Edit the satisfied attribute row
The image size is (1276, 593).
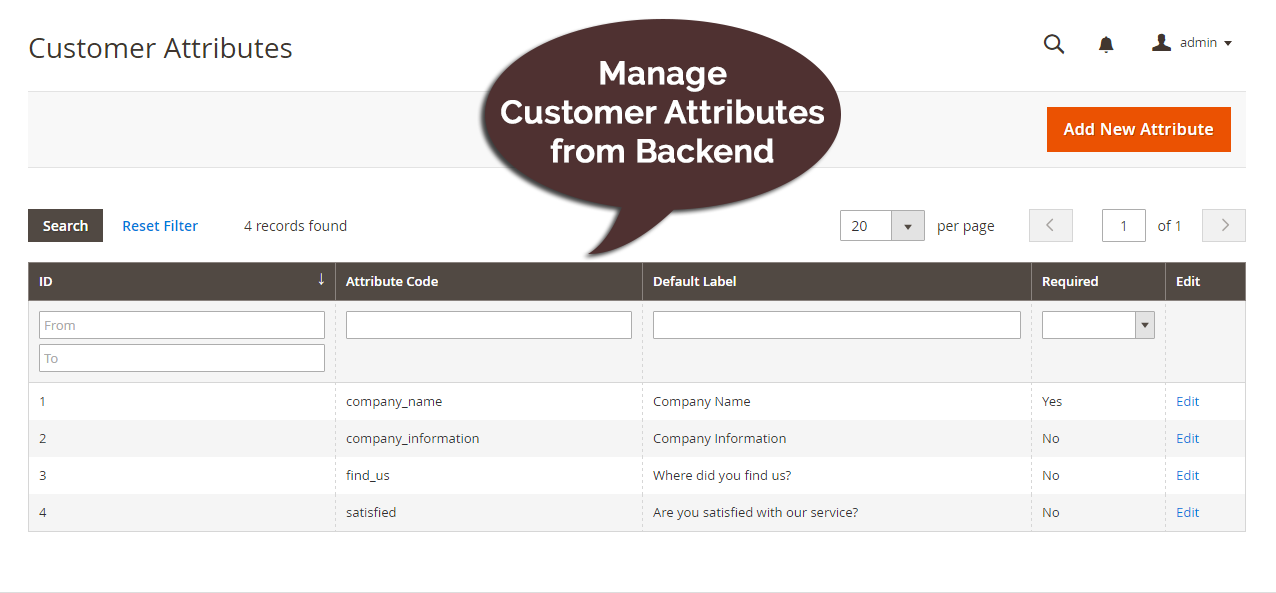coord(1187,512)
